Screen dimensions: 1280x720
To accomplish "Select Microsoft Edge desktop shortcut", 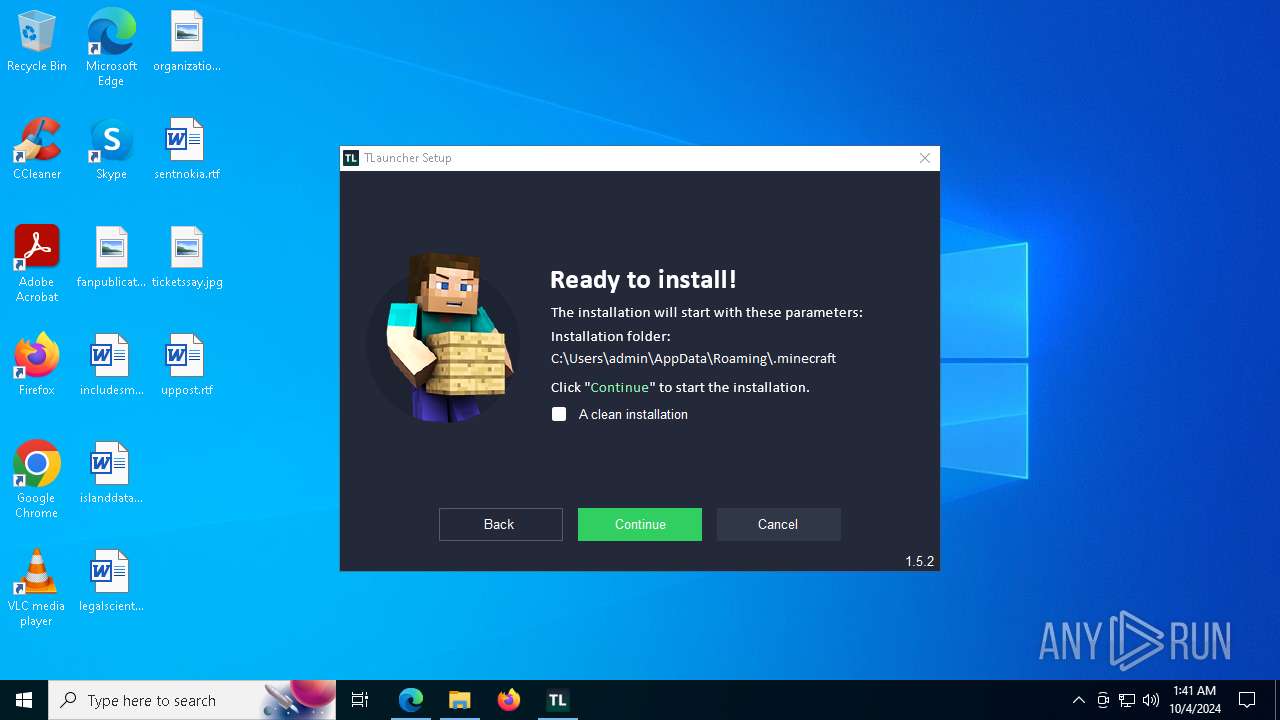I will tap(111, 47).
